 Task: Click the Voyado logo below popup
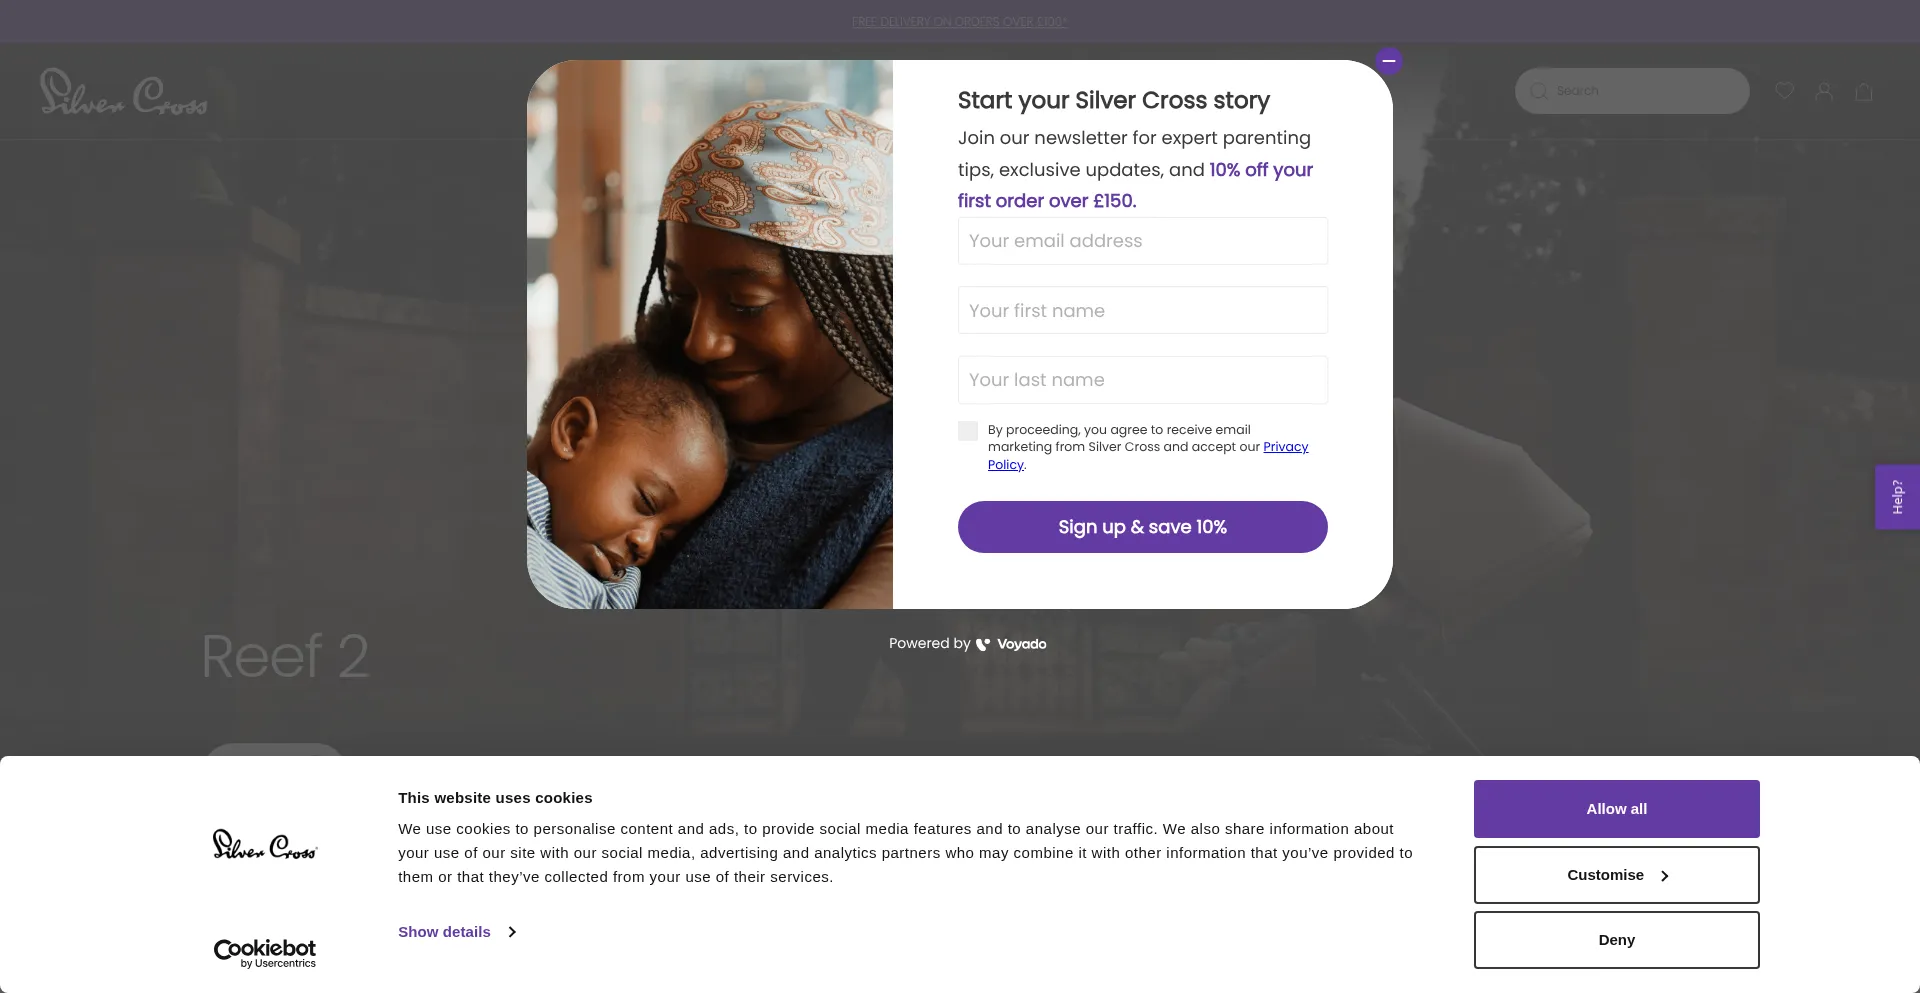click(1012, 644)
